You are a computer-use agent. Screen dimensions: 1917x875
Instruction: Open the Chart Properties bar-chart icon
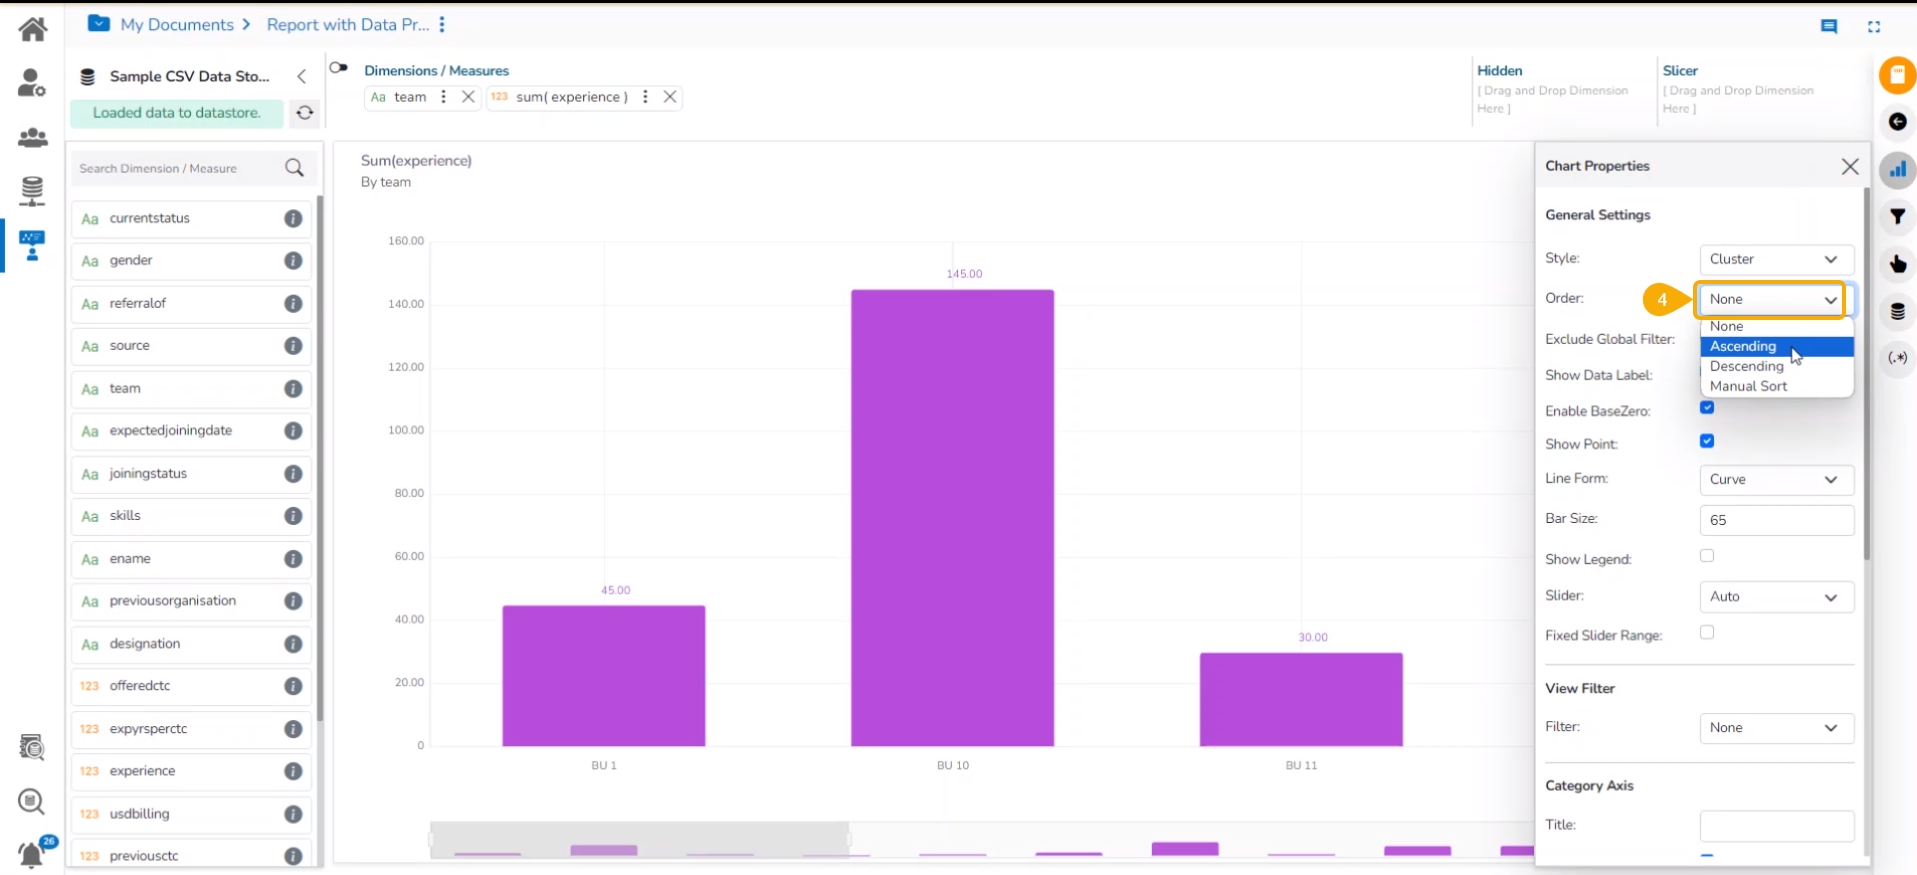click(1897, 170)
